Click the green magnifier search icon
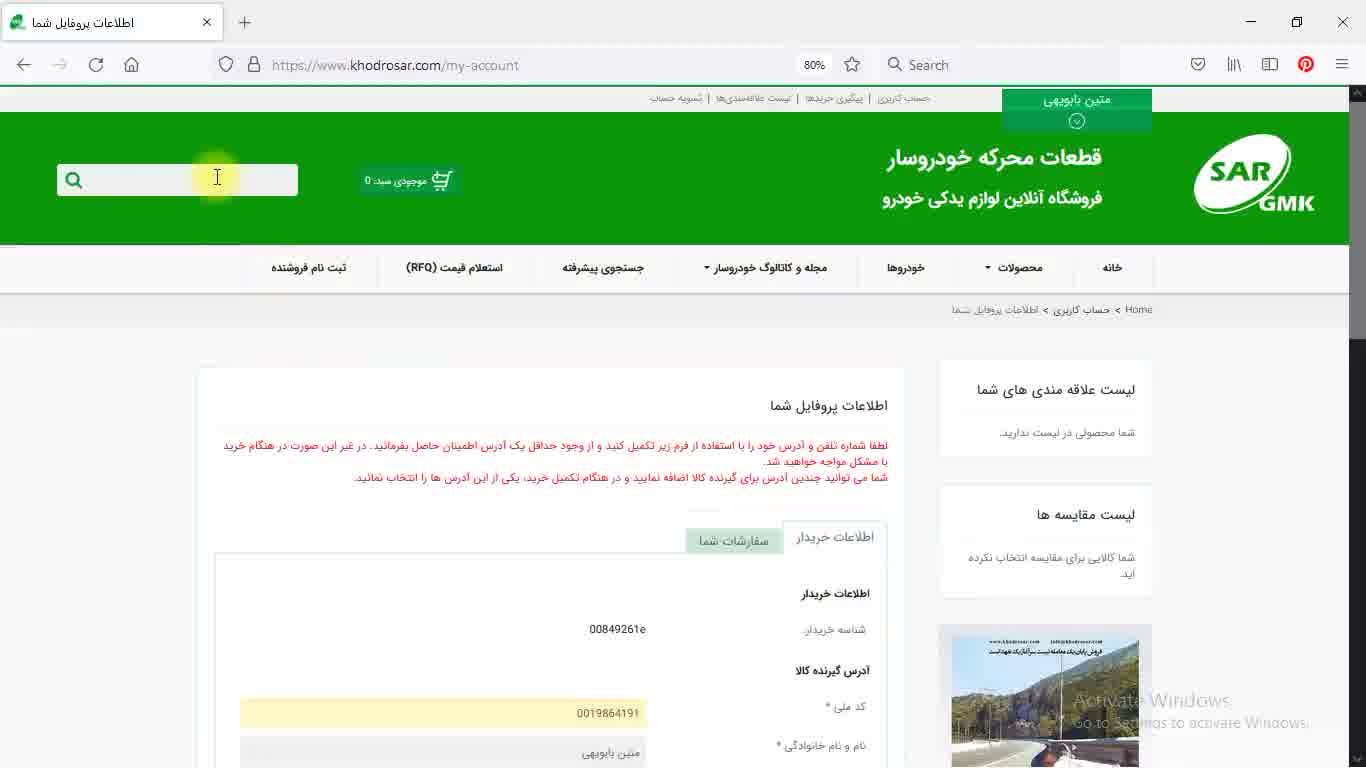This screenshot has height=768, width=1366. click(73, 180)
